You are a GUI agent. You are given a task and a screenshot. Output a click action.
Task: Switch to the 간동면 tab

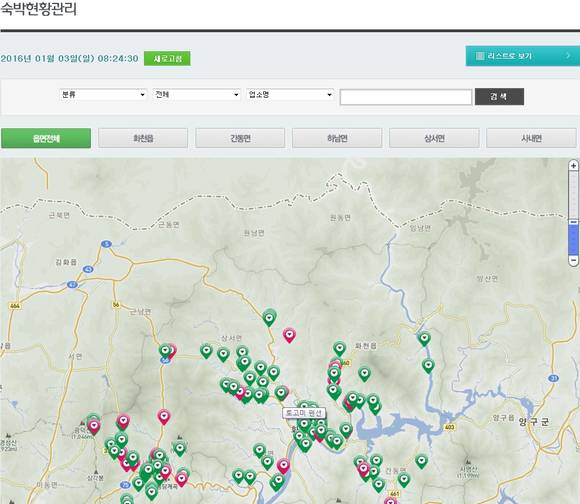tap(240, 138)
